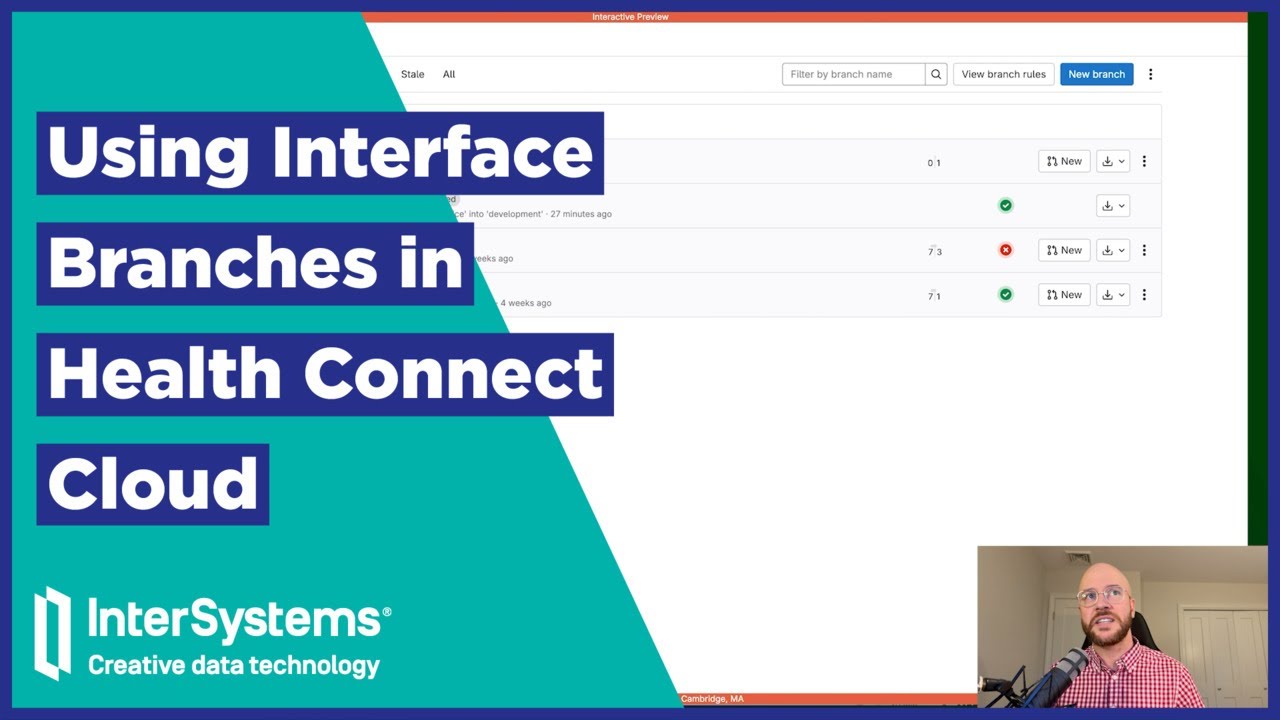Click the View branch rules button
Image resolution: width=1280 pixels, height=720 pixels.
(1004, 74)
